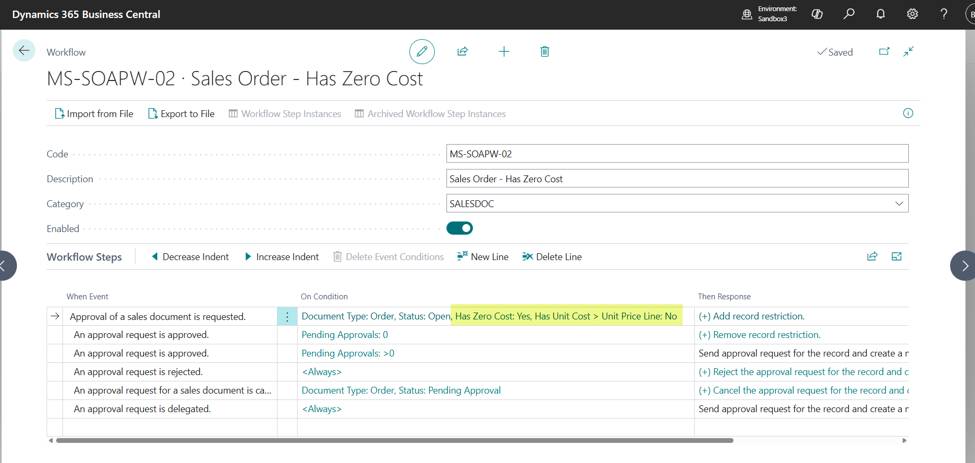Click Dynamics 365 Business Central title
975x463 pixels.
coord(86,14)
